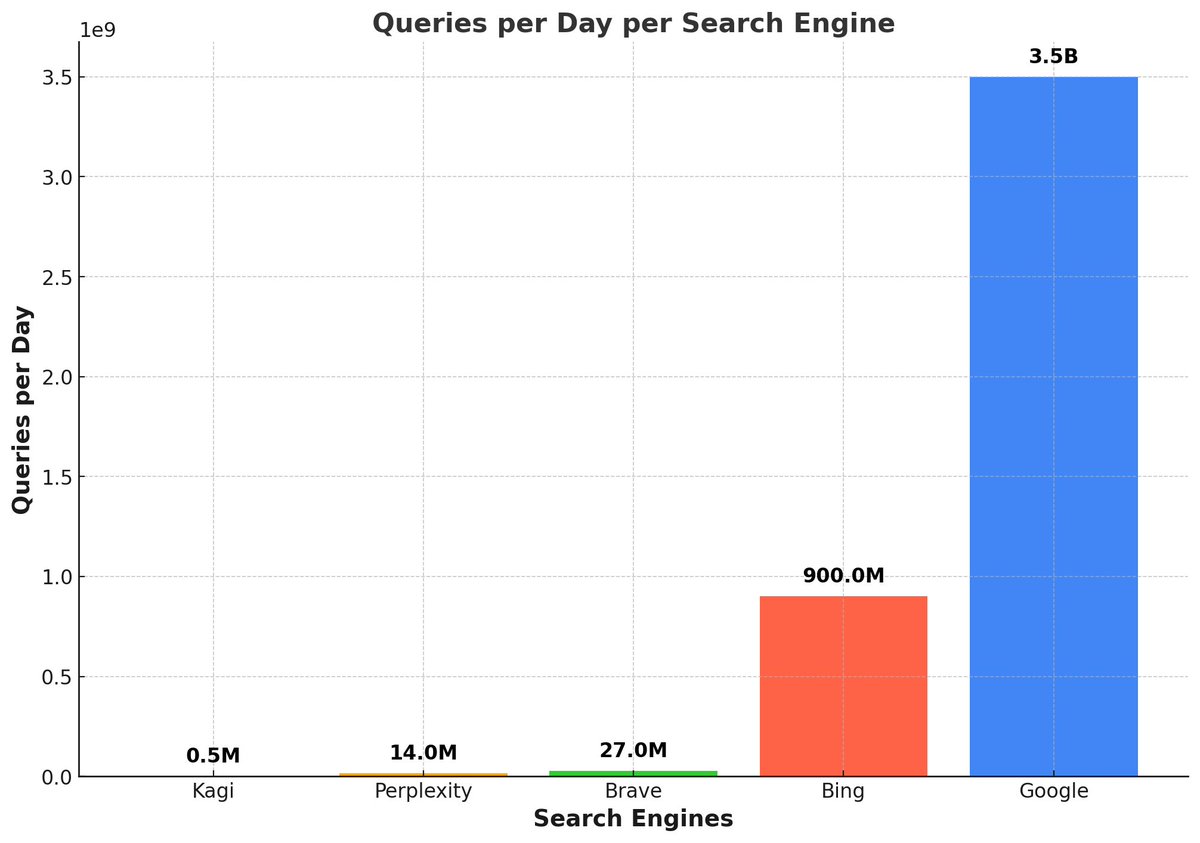Select the Bing tick label
This screenshot has height=843, width=1200.
[843, 791]
